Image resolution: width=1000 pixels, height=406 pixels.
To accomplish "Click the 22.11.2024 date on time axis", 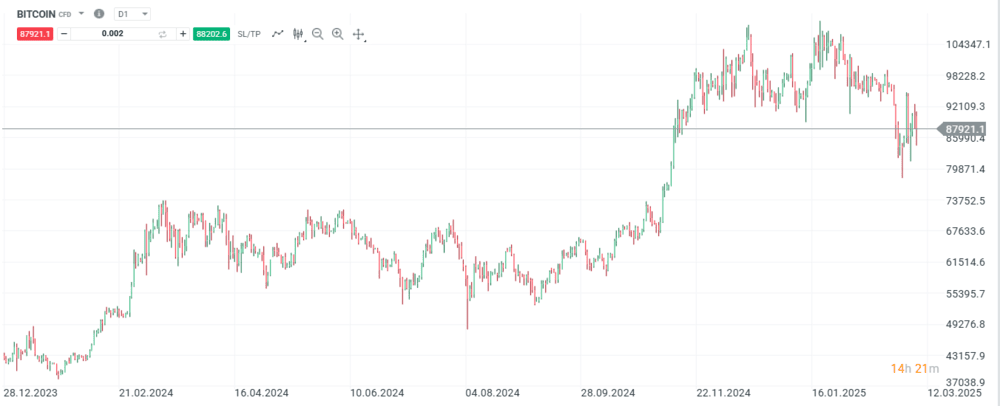I will 724,392.
